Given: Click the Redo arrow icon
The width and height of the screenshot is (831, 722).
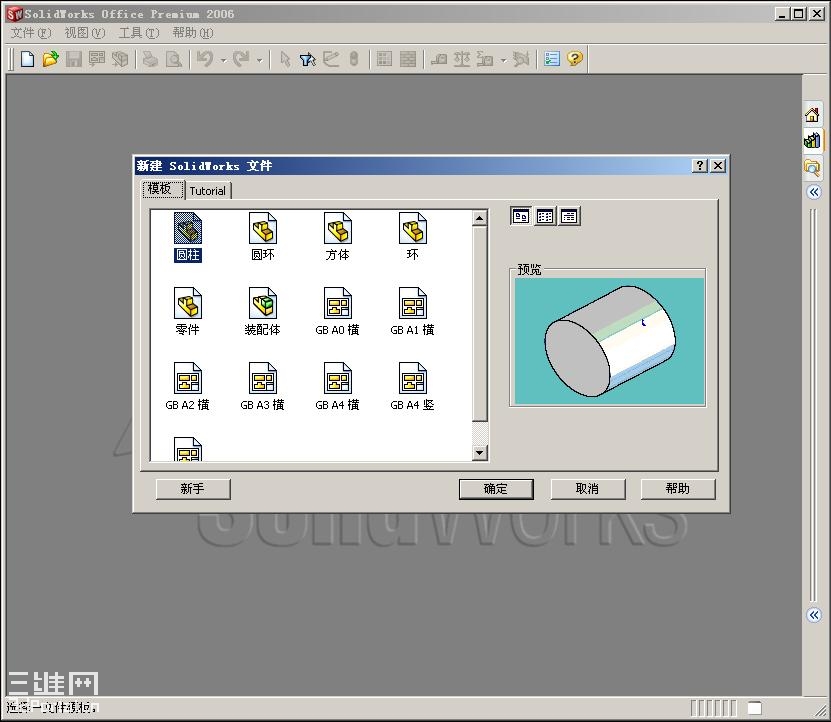Looking at the screenshot, I should pyautogui.click(x=241, y=59).
